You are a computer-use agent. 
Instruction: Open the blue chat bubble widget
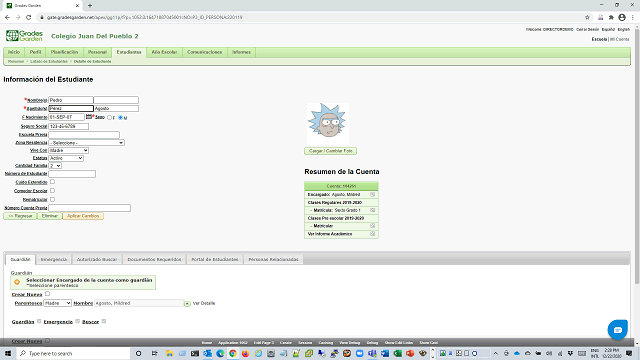pyautogui.click(x=618, y=329)
